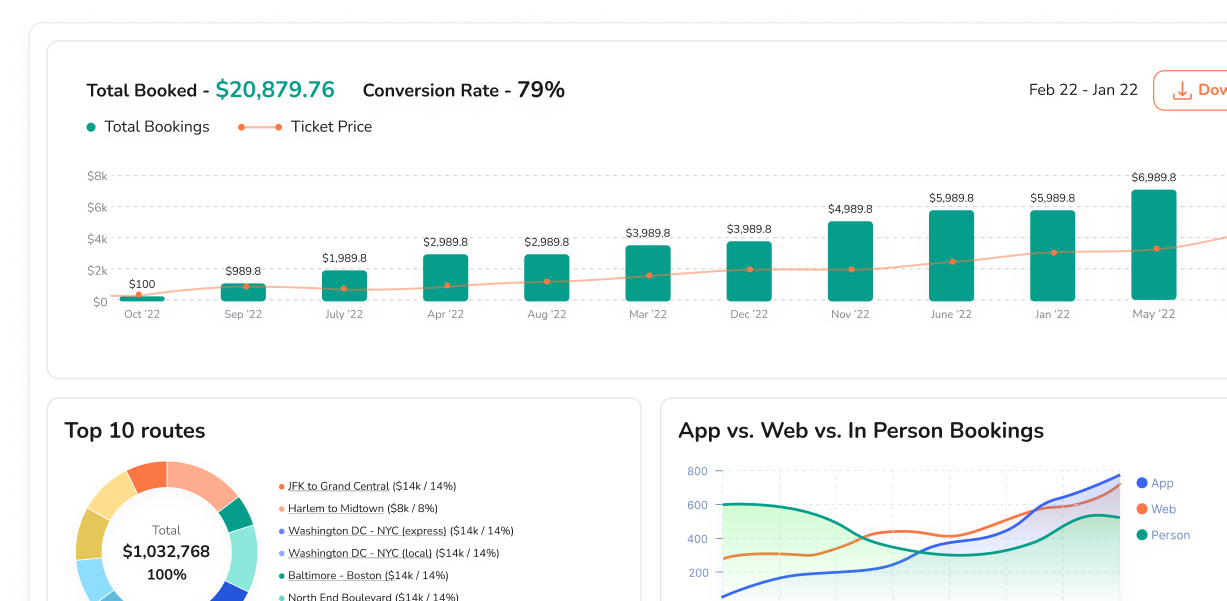Viewport: 1227px width, 601px height.
Task: Click the Nov '22 axis label
Action: point(850,314)
